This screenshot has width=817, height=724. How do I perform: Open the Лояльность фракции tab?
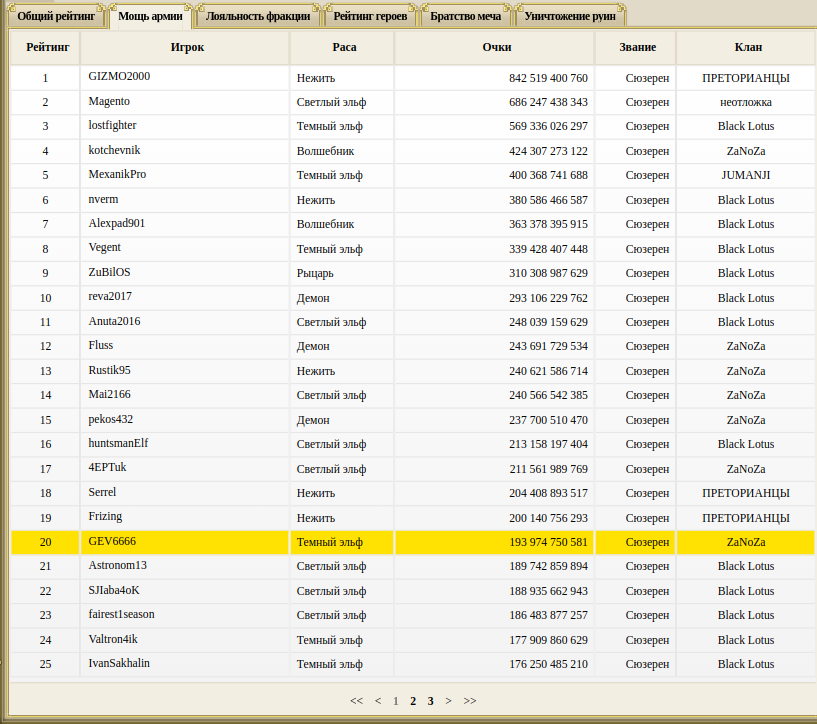coord(258,17)
